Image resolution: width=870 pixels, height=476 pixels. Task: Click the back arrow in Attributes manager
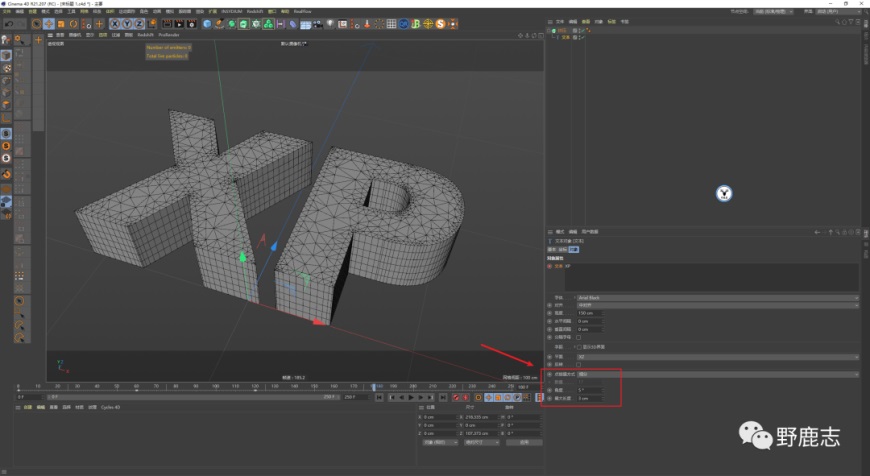[817, 232]
